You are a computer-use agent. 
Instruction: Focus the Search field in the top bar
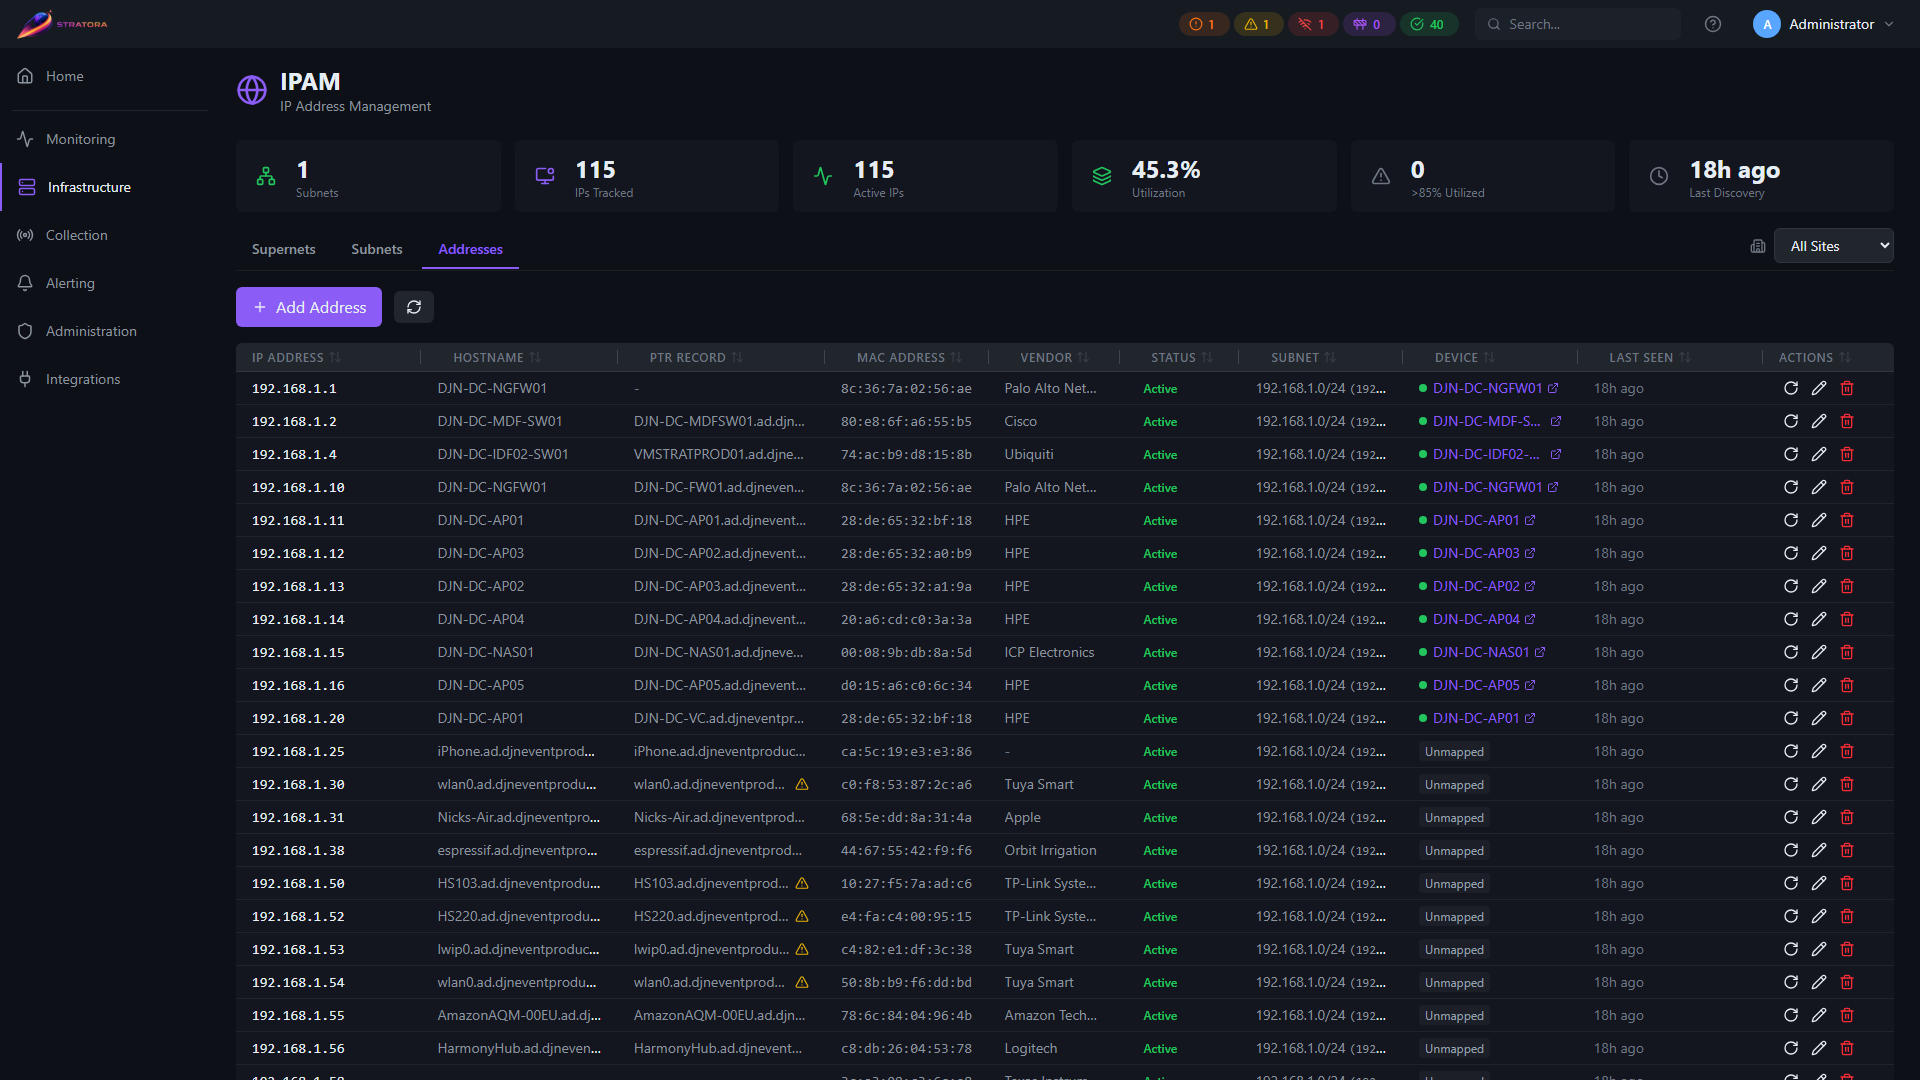pos(1578,24)
